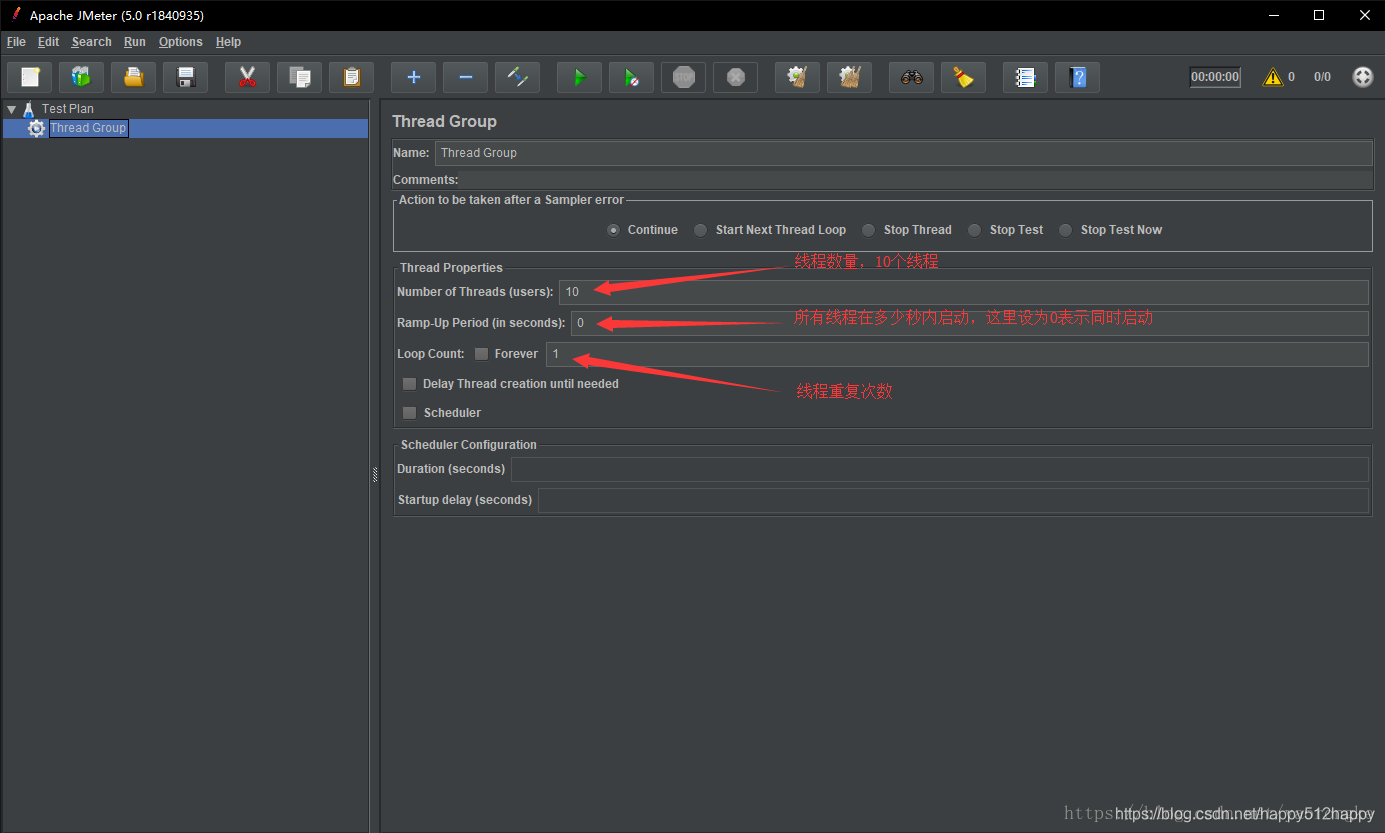Open the Help menu
The image size is (1385, 833).
[x=228, y=42]
